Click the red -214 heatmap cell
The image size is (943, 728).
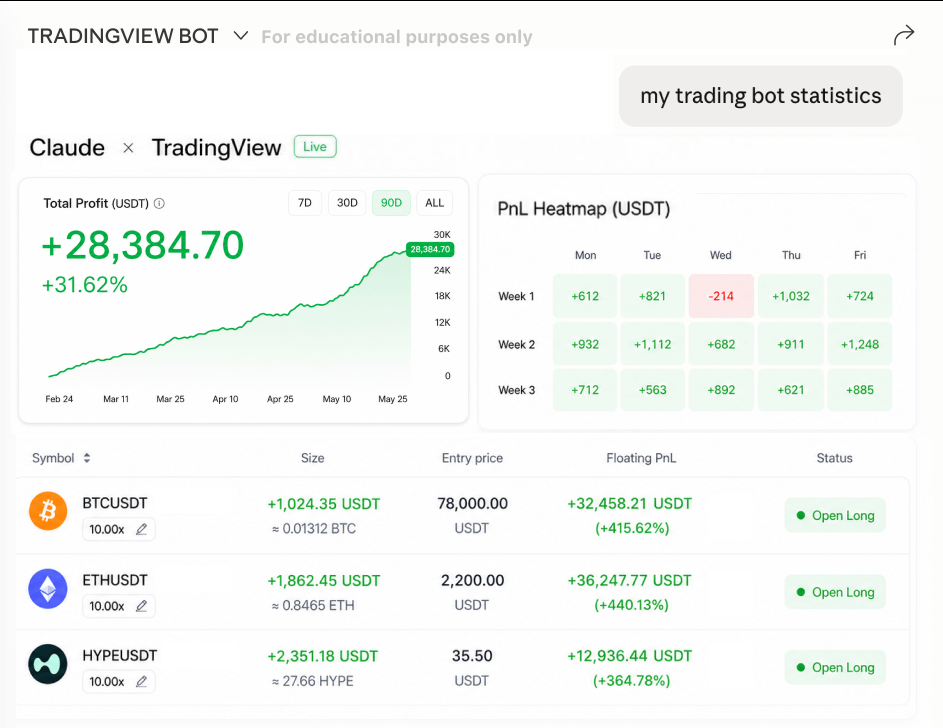(x=721, y=296)
